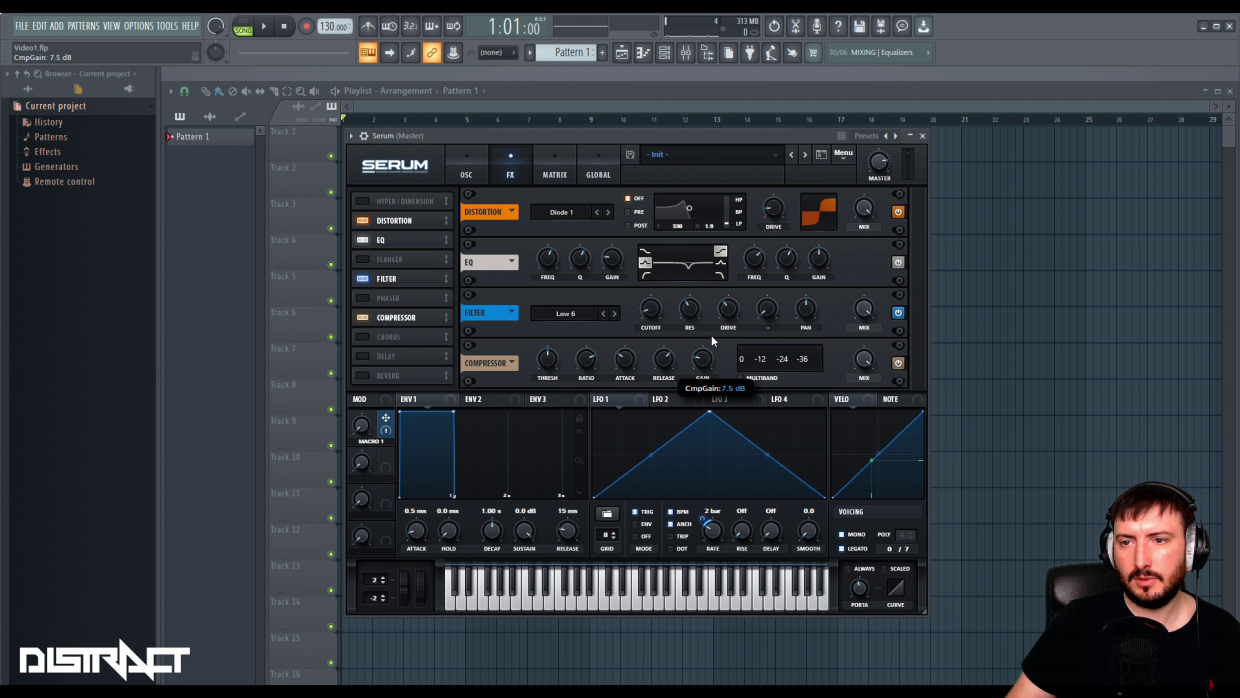
Task: Open the Distortion effect type dropdown
Action: point(490,212)
